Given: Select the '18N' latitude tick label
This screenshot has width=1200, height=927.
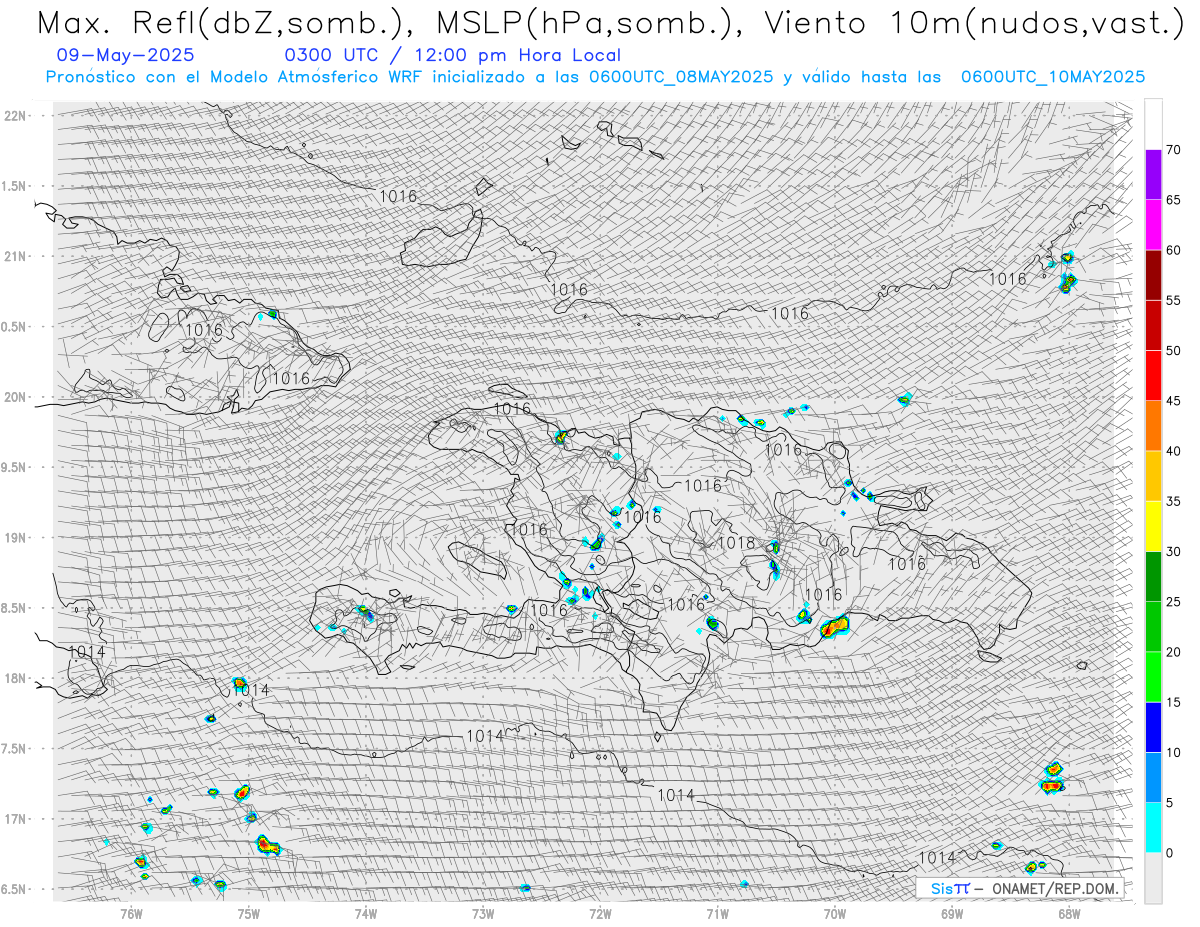Looking at the screenshot, I should pos(14,678).
